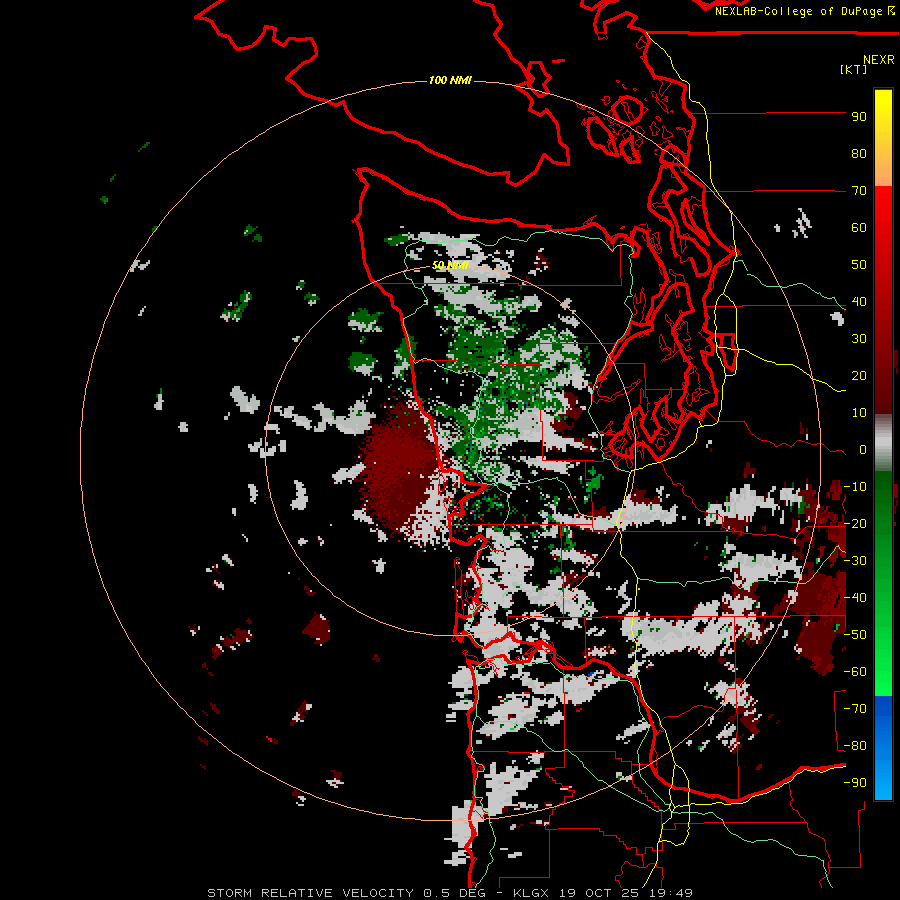900x900 pixels.
Task: Click the 30 value on velocity scale
Action: coord(859,339)
